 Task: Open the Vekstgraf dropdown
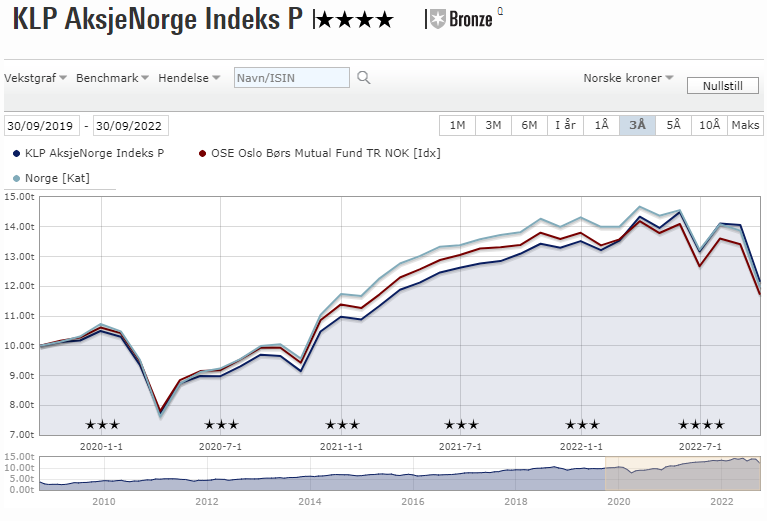click(35, 78)
